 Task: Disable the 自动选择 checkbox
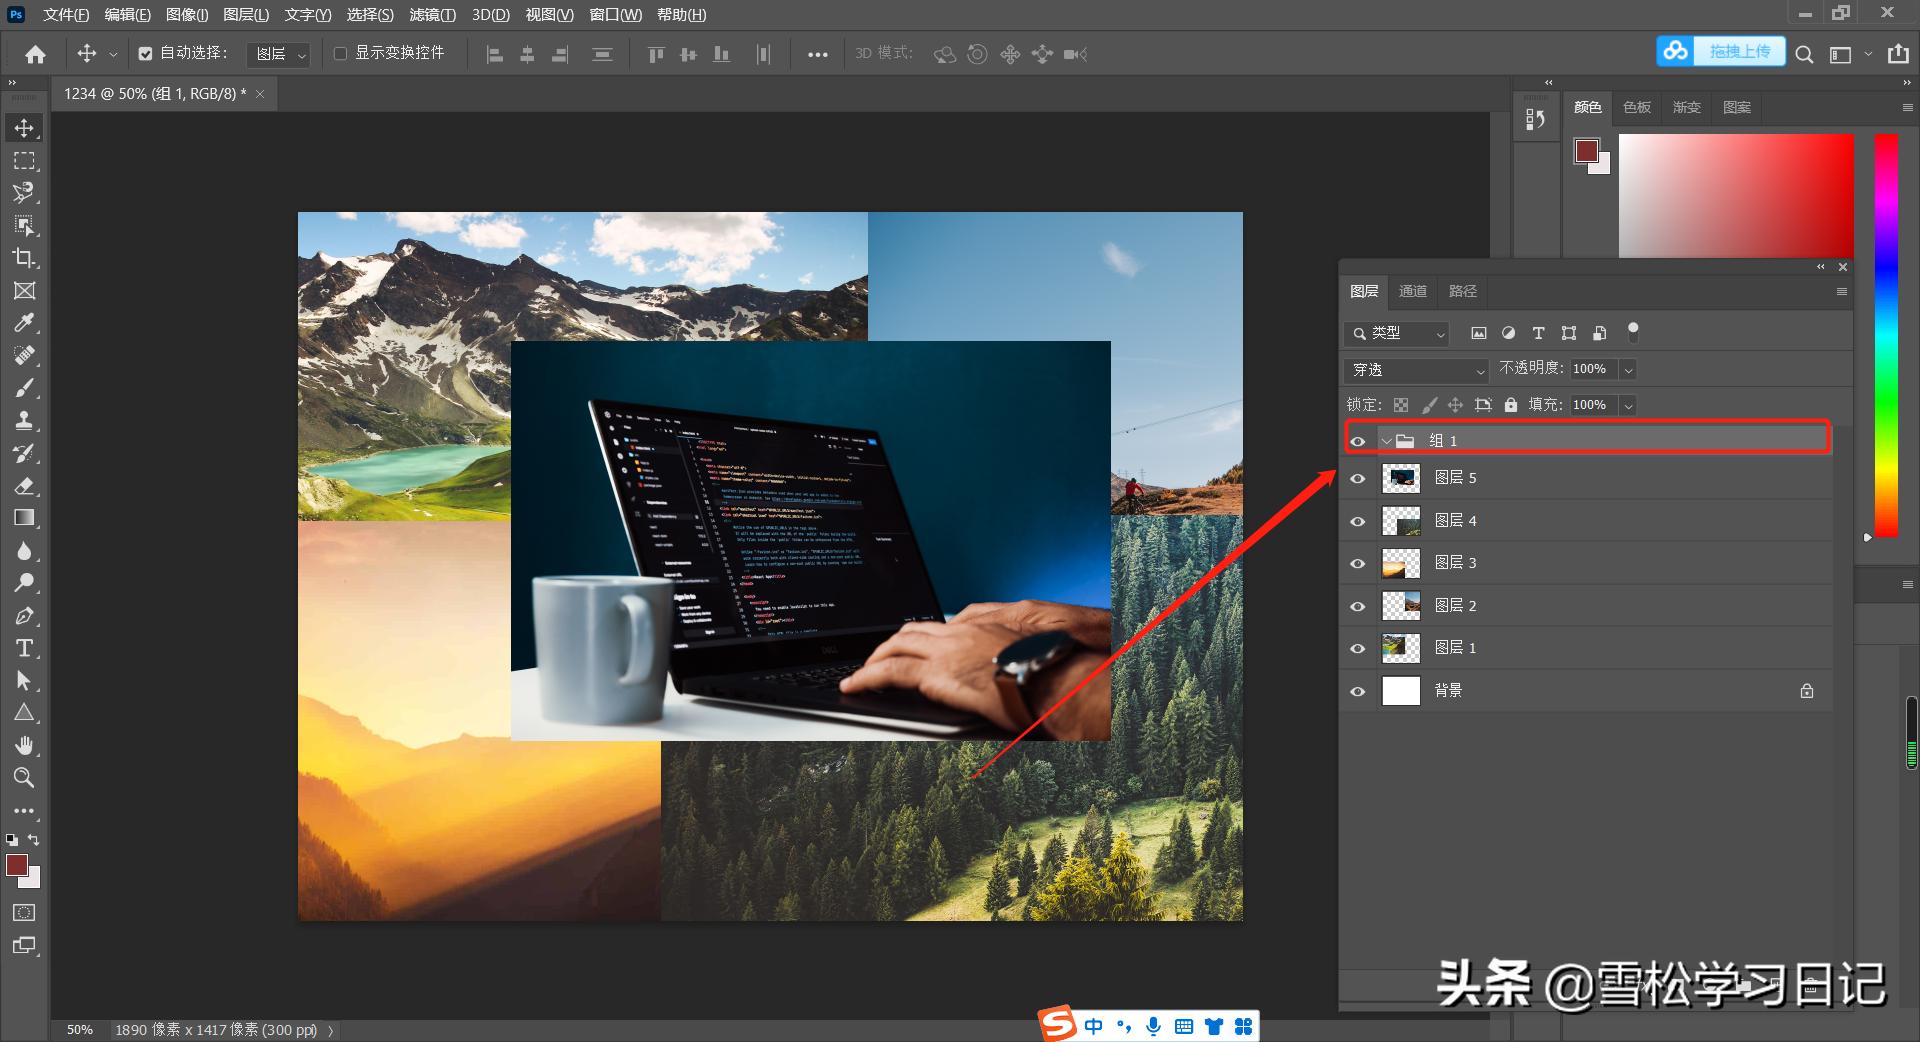point(146,54)
